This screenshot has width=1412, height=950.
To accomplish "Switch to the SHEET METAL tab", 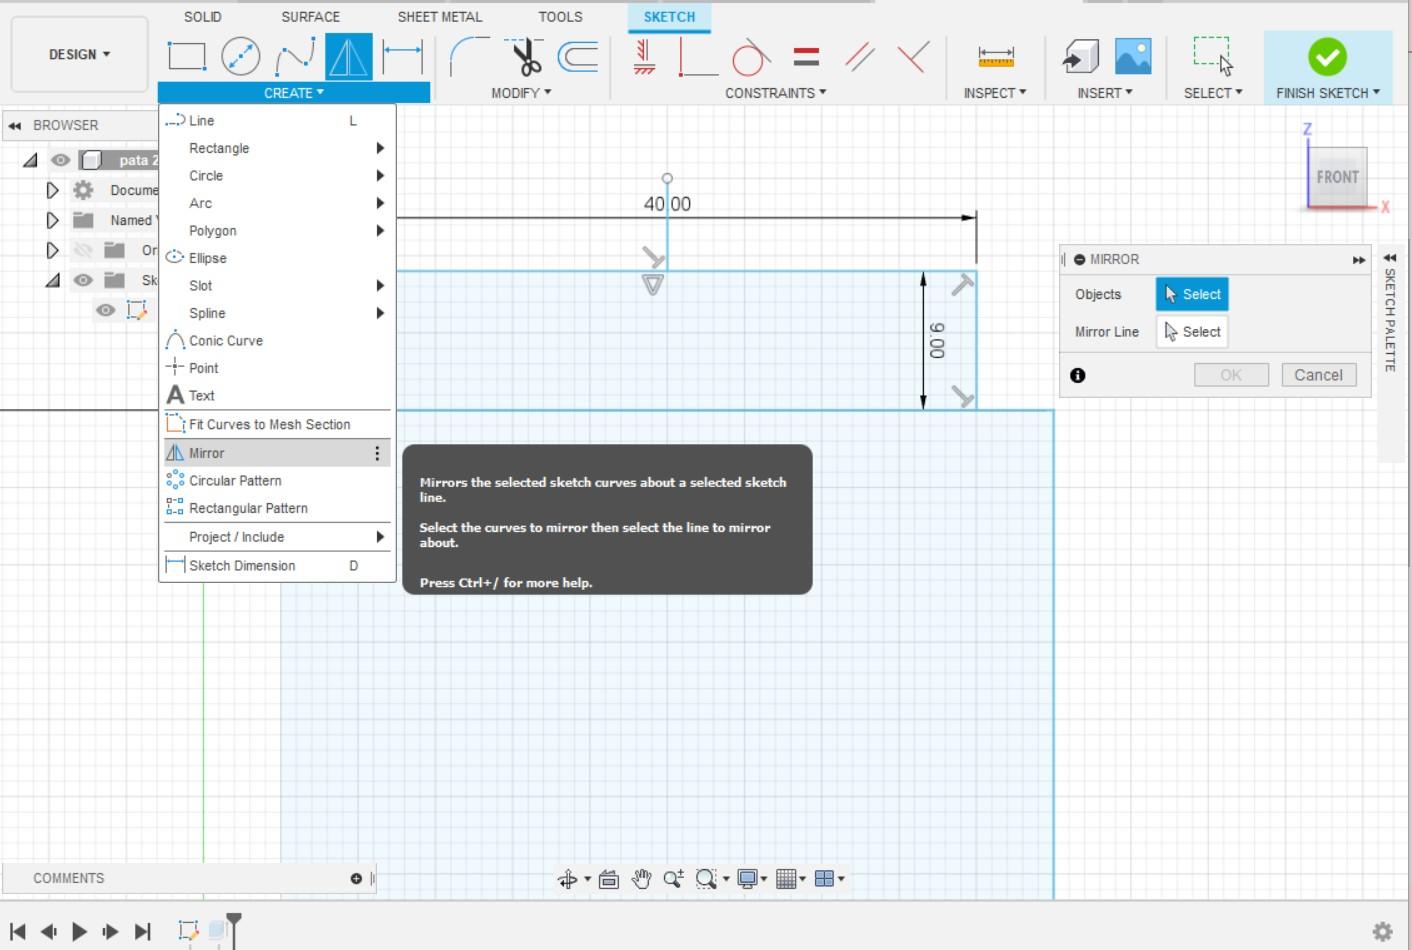I will coord(440,17).
